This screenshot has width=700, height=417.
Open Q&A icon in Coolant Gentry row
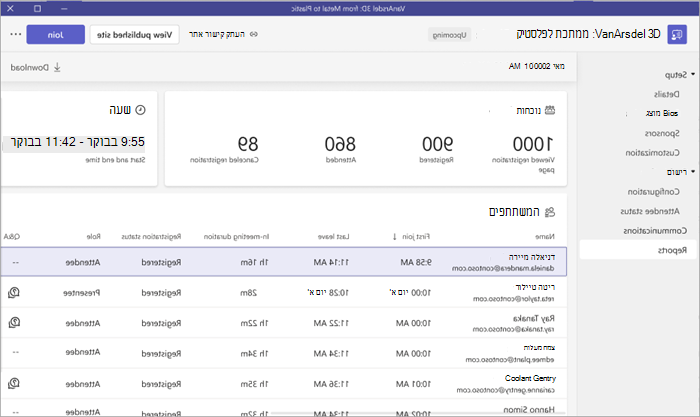[14, 383]
